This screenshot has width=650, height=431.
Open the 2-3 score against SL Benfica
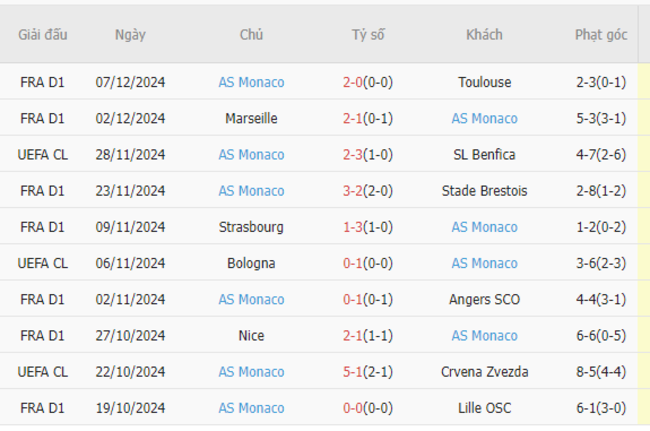[353, 155]
